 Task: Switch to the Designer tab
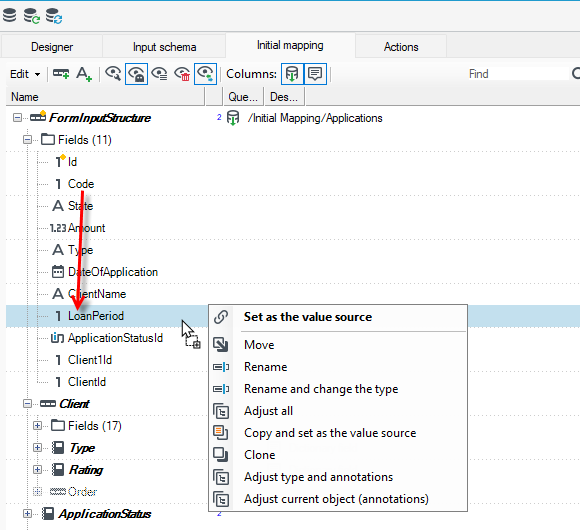click(x=52, y=47)
